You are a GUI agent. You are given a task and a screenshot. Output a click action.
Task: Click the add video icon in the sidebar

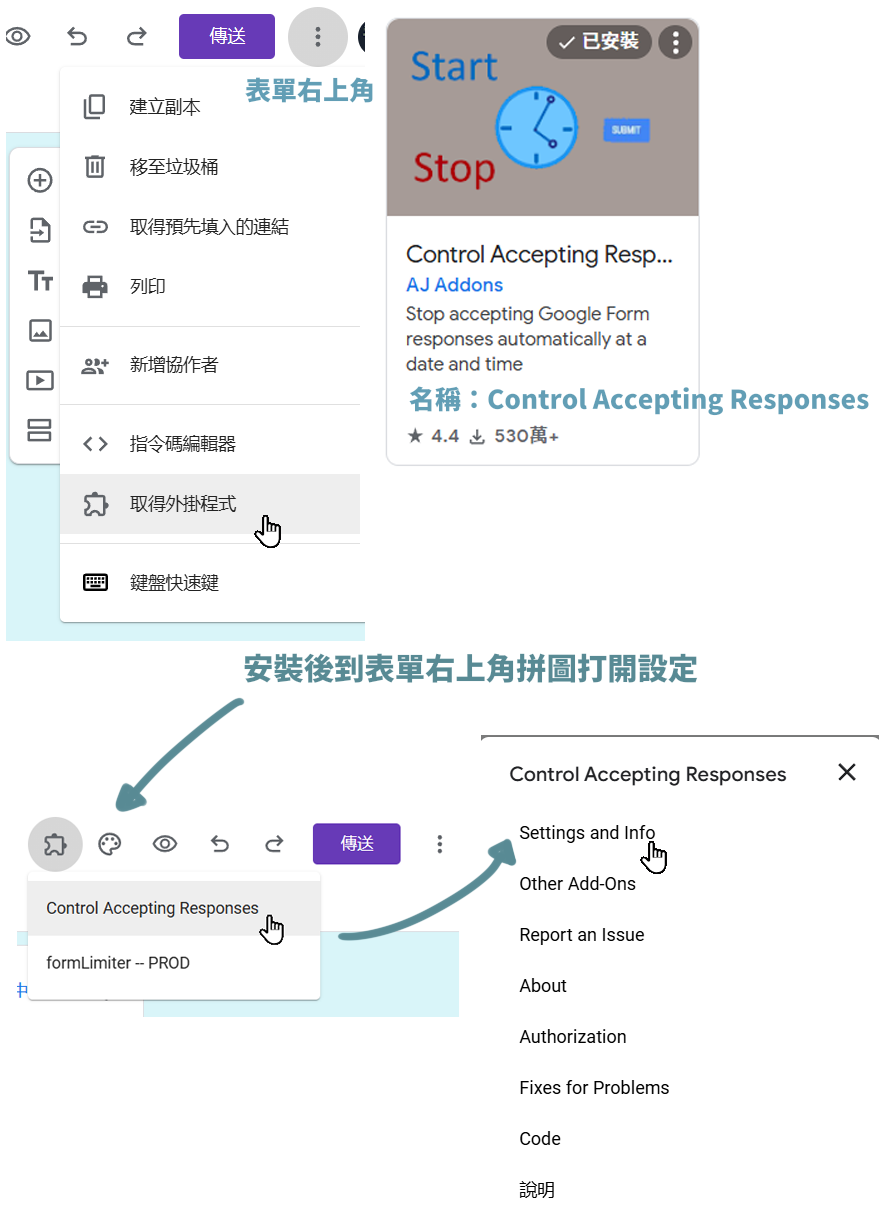(40, 380)
